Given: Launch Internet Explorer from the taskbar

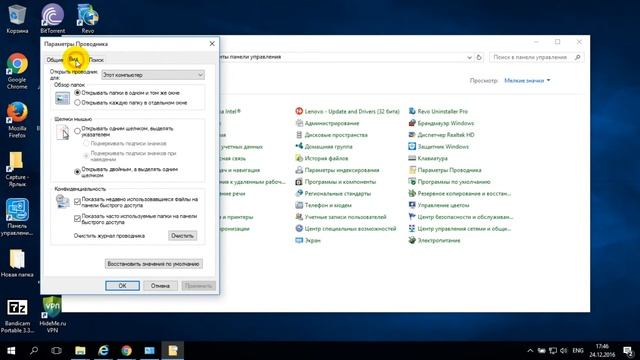Looking at the screenshot, I should 103,351.
